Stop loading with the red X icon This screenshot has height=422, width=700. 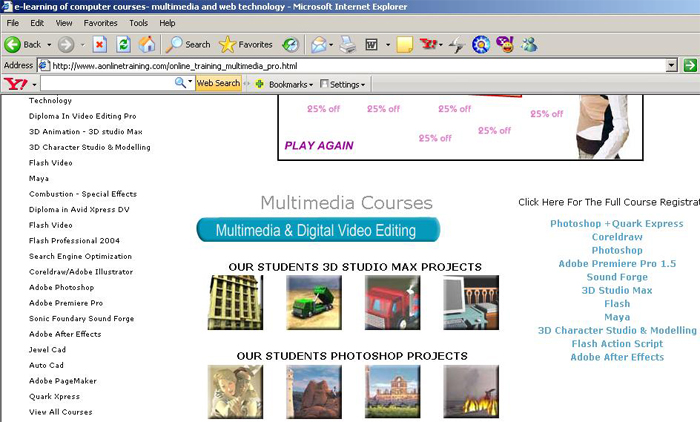click(x=100, y=45)
